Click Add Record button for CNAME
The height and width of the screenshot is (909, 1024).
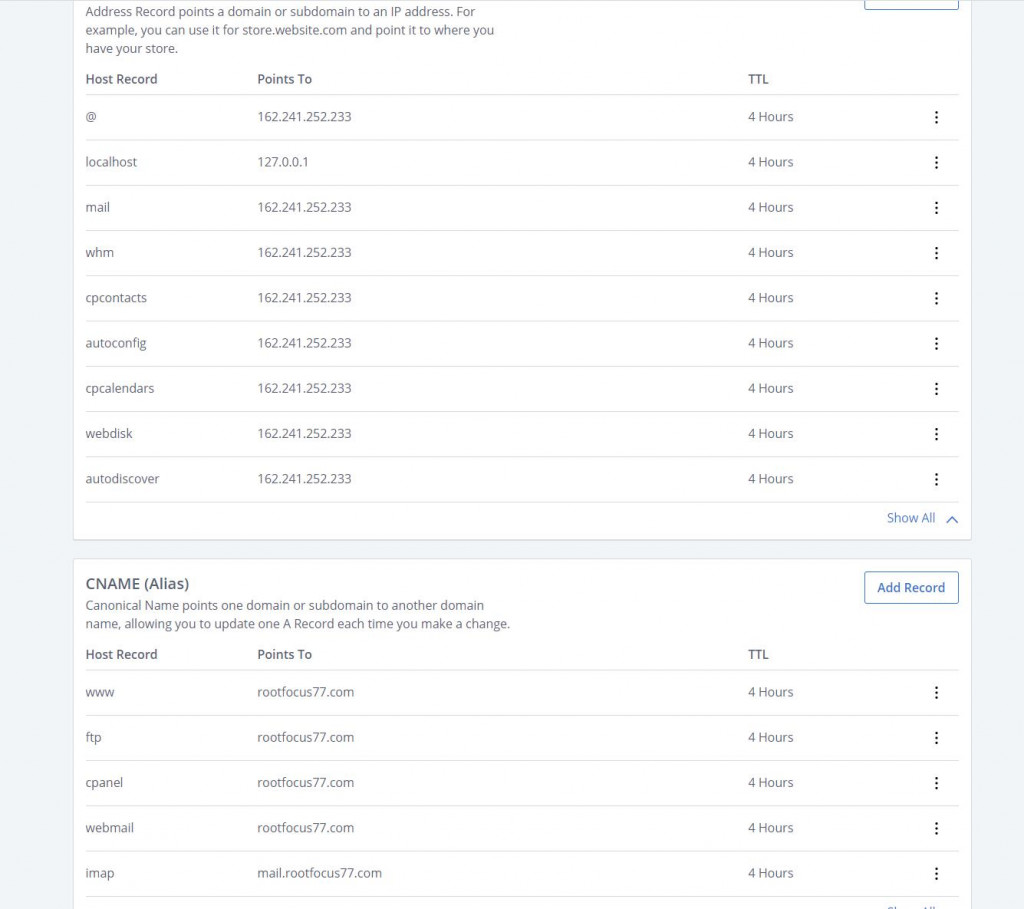(910, 588)
